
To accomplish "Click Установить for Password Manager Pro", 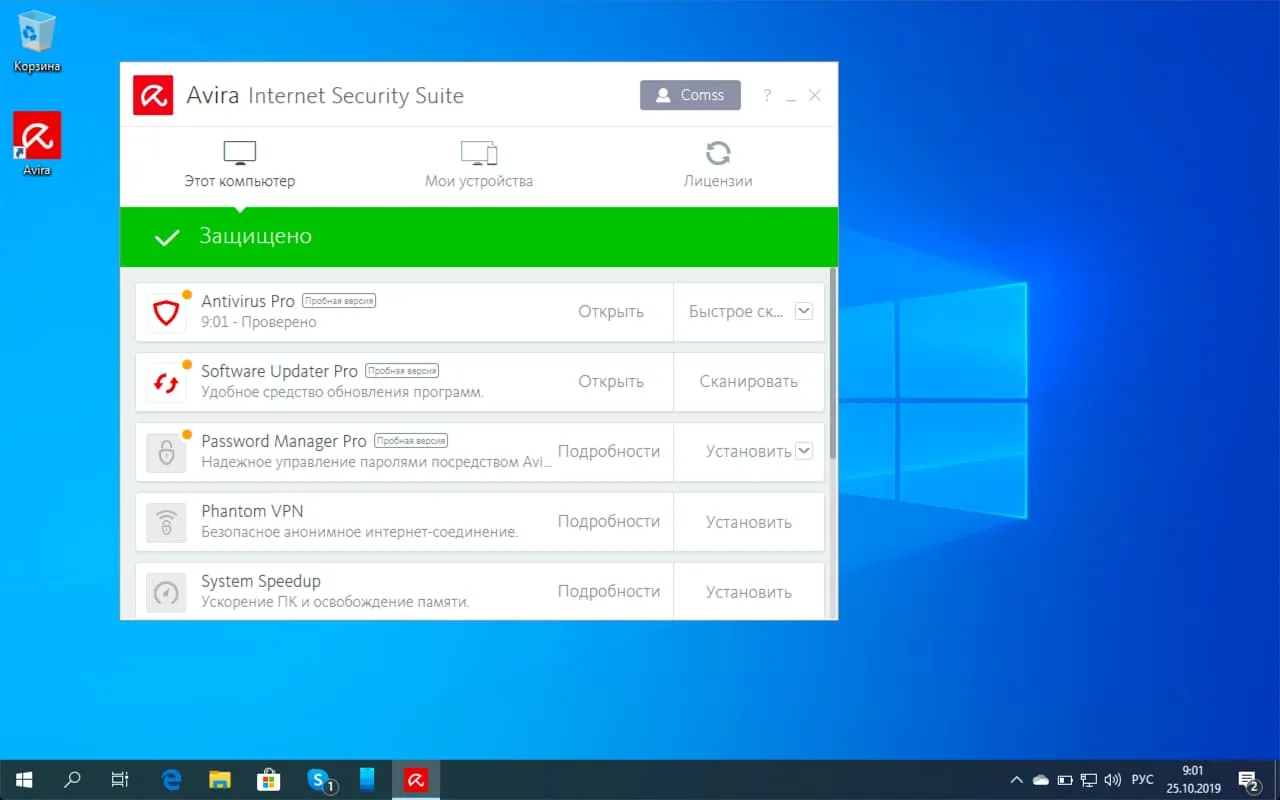I will [748, 452].
